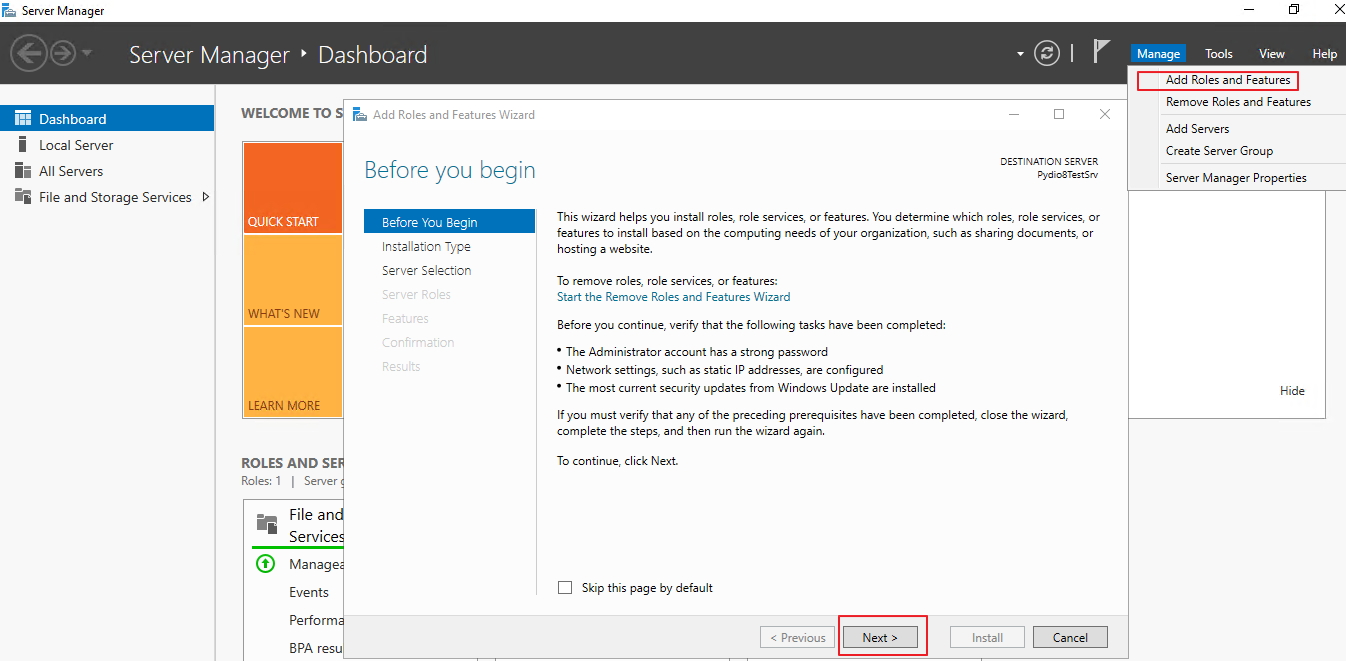Click the greyed-out Install button
Viewport: 1346px width, 661px height.
(987, 637)
